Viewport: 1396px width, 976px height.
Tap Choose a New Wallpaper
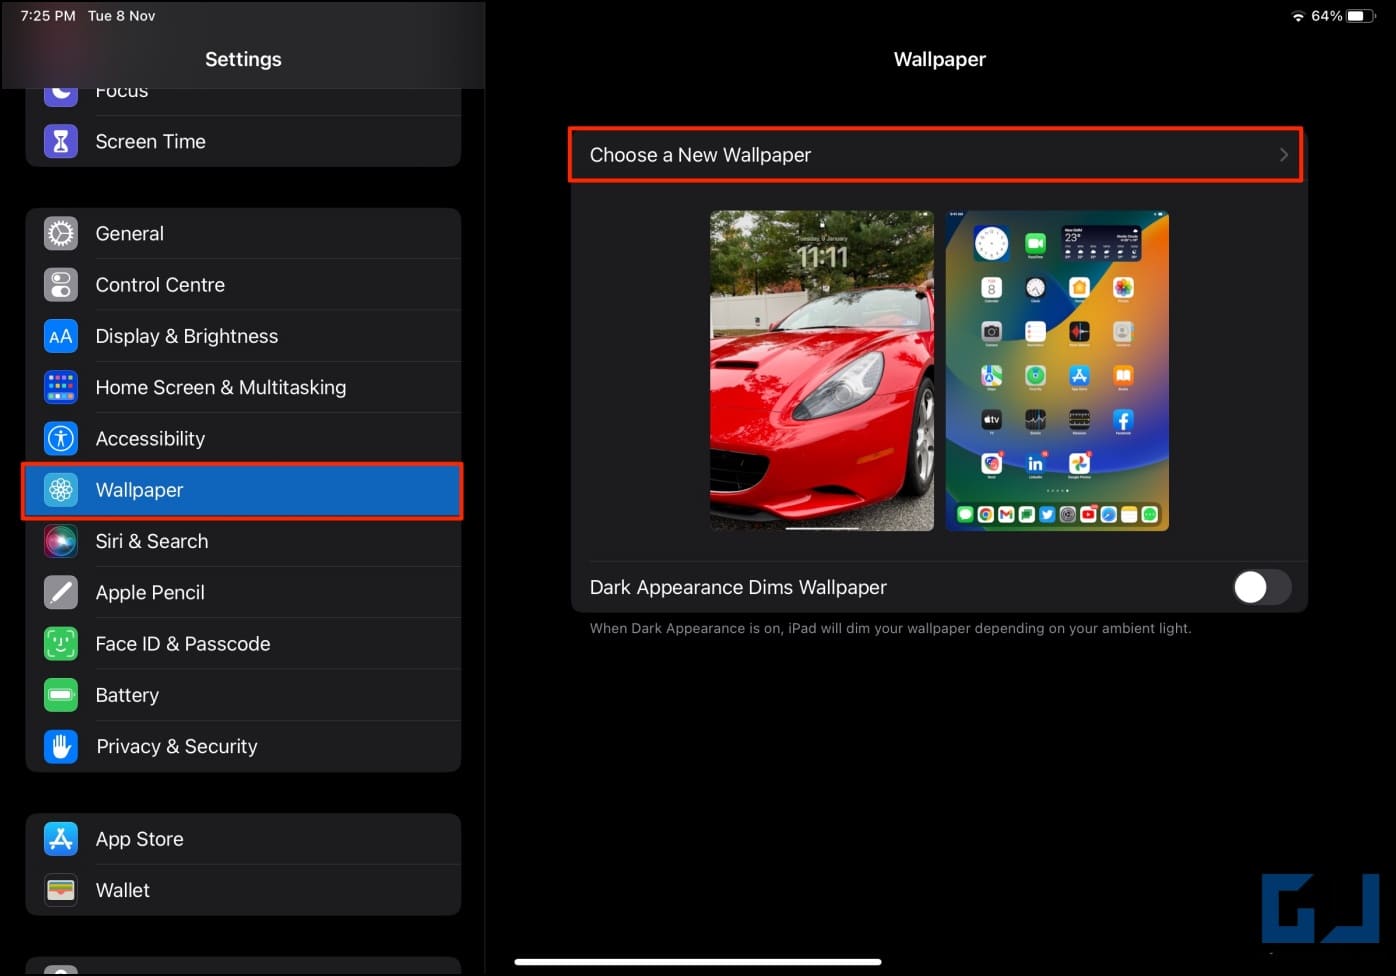tap(936, 155)
